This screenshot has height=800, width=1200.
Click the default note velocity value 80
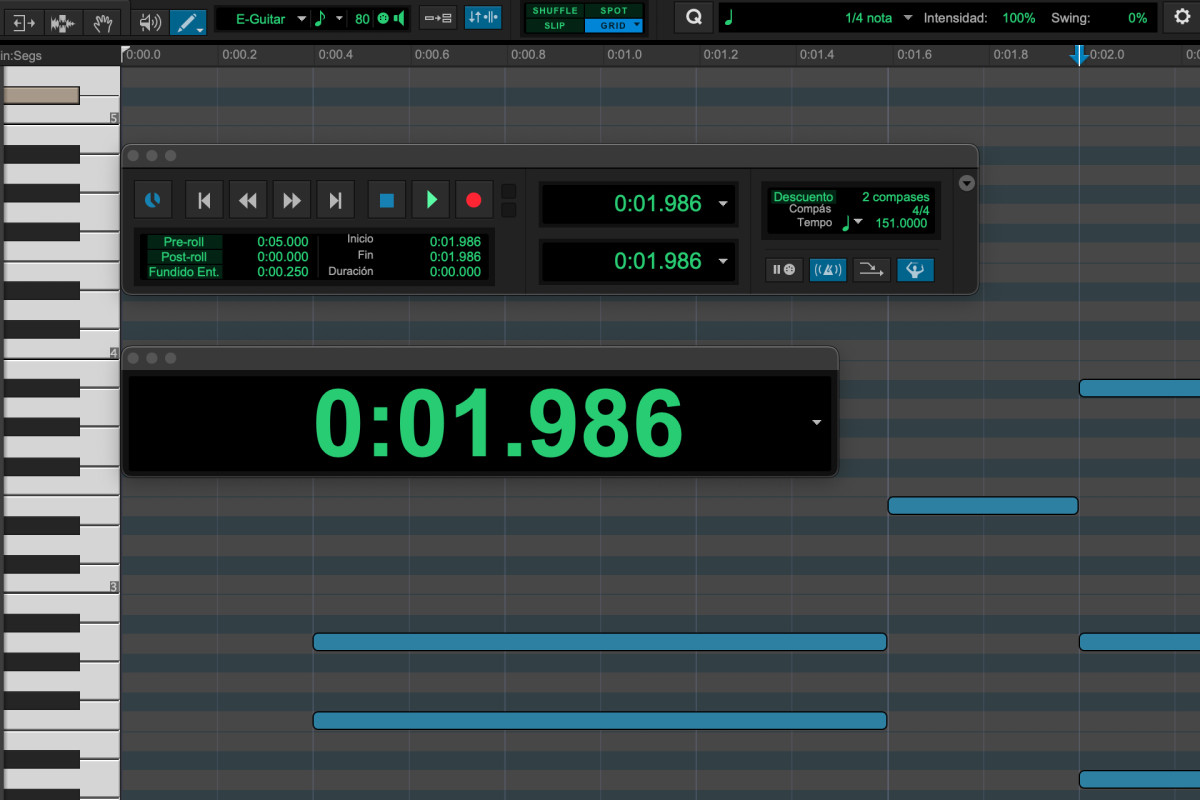coord(362,18)
